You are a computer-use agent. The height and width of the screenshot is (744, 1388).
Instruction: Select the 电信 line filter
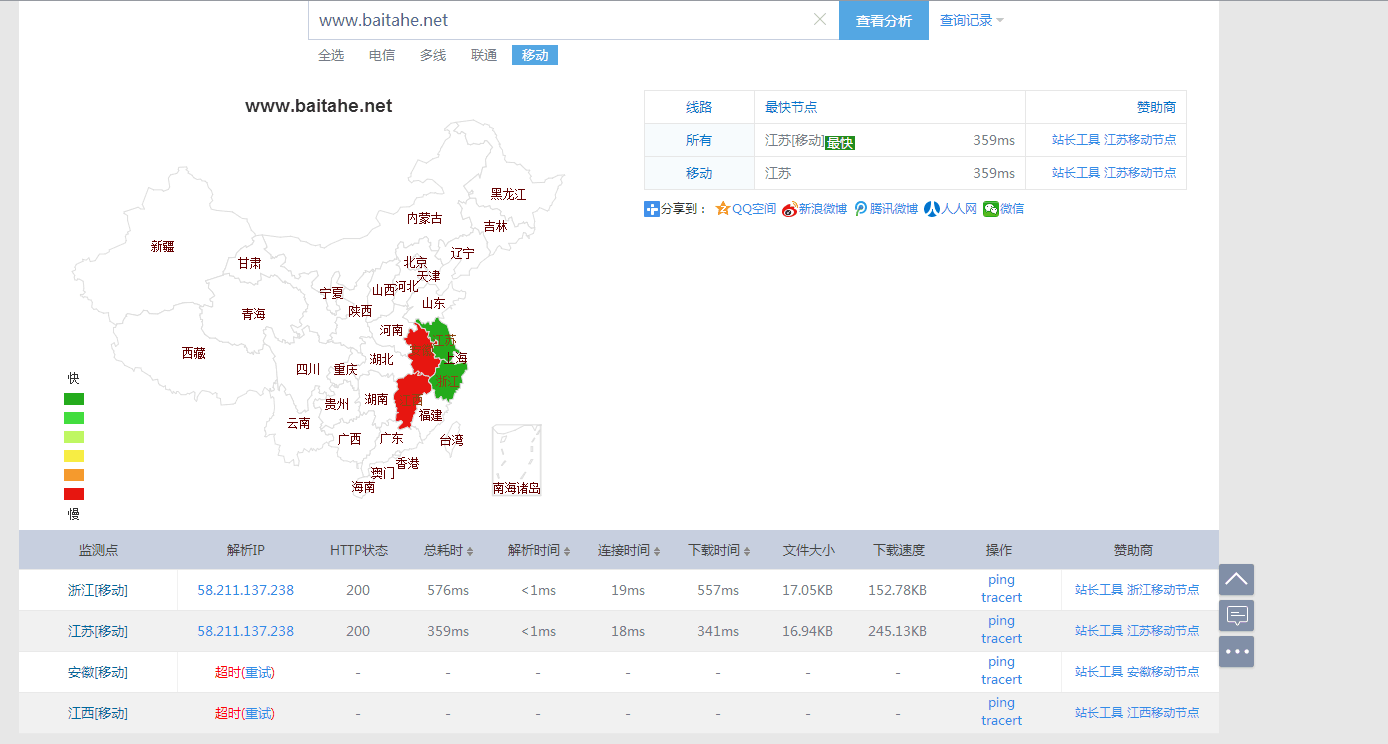[x=382, y=56]
